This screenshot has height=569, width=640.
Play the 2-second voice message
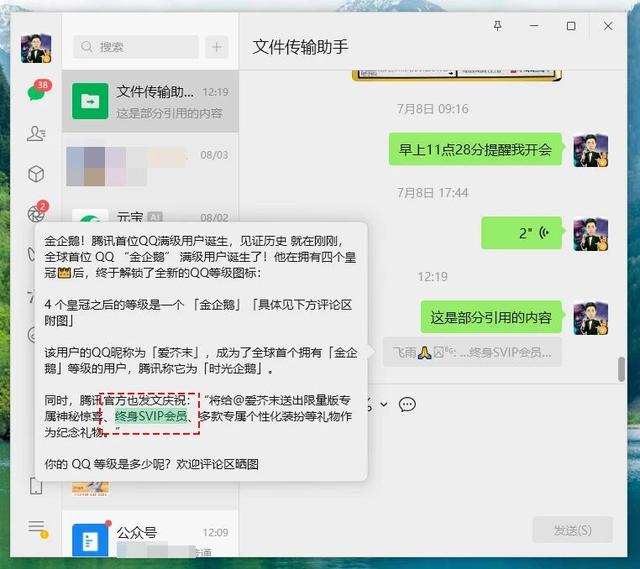[522, 233]
